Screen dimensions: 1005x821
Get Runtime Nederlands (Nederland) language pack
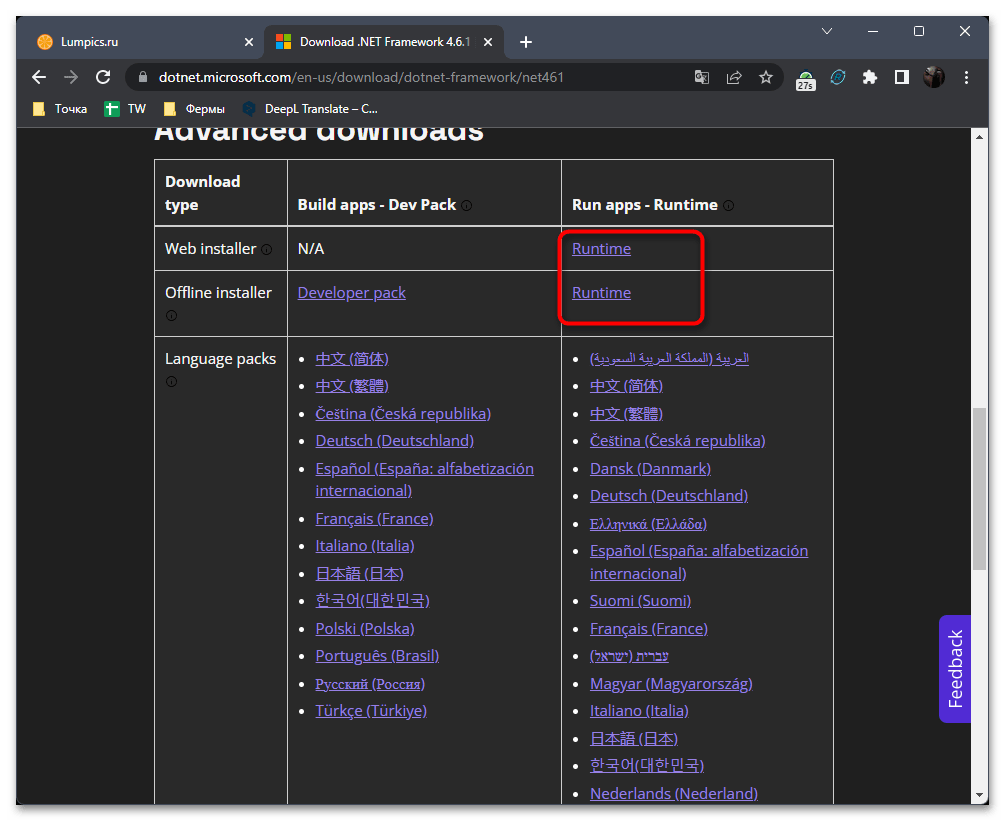pos(674,794)
